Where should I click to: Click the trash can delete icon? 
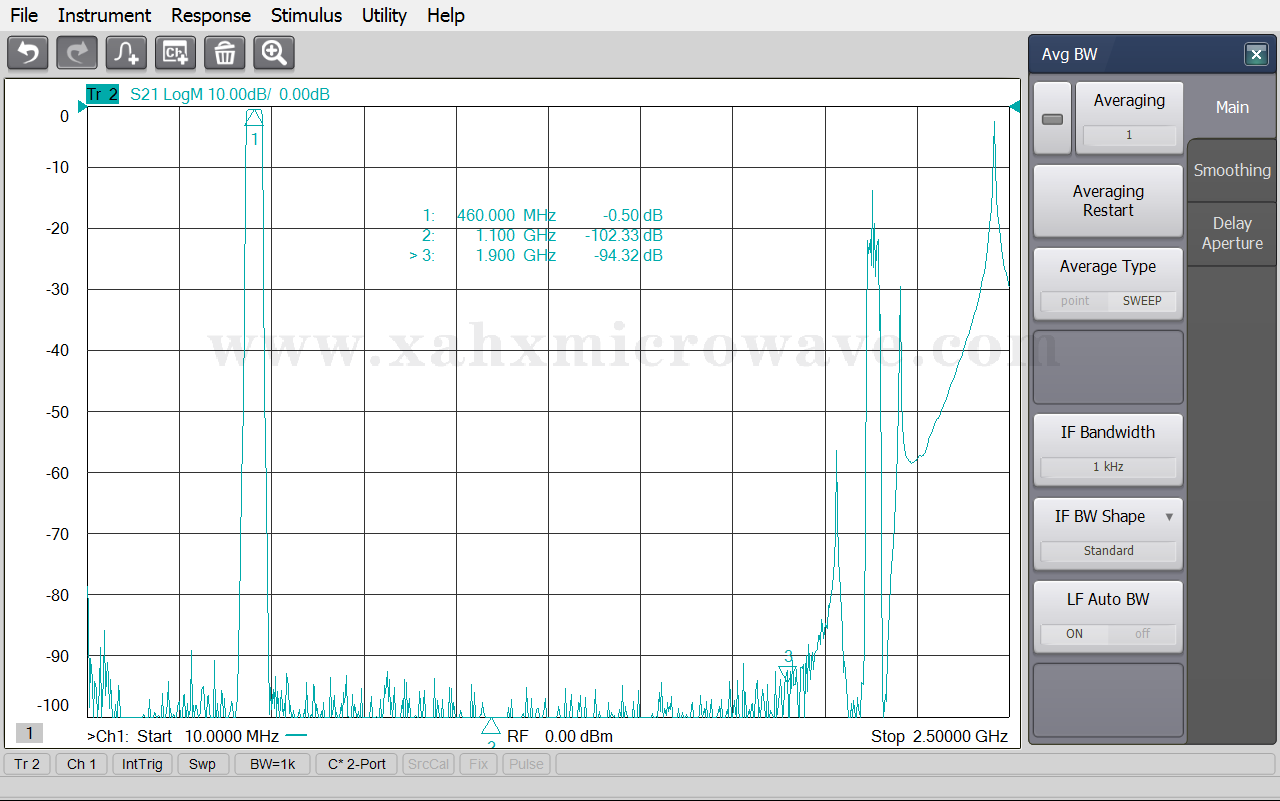click(x=224, y=53)
